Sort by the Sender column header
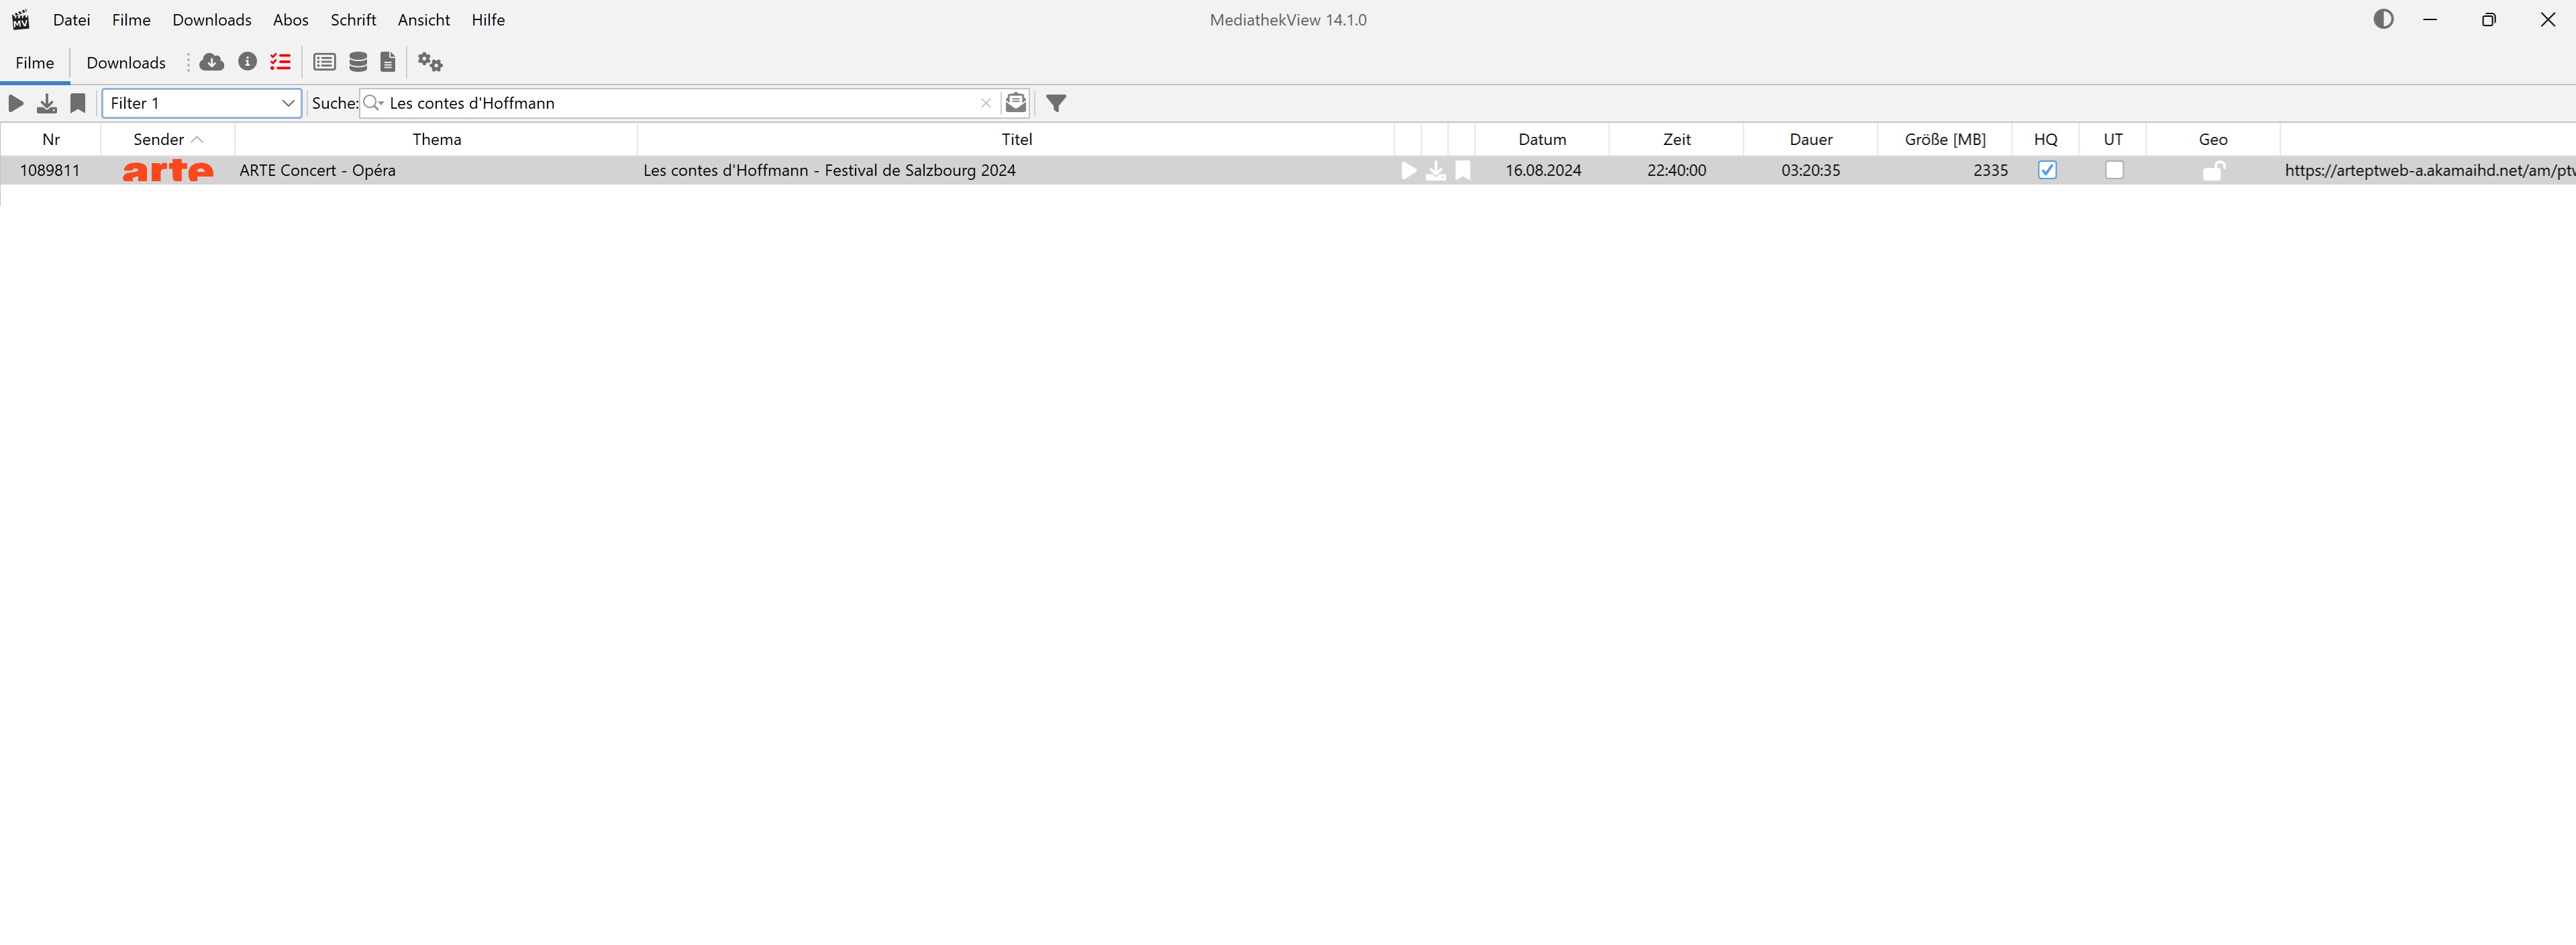This screenshot has width=2576, height=945. (x=168, y=139)
